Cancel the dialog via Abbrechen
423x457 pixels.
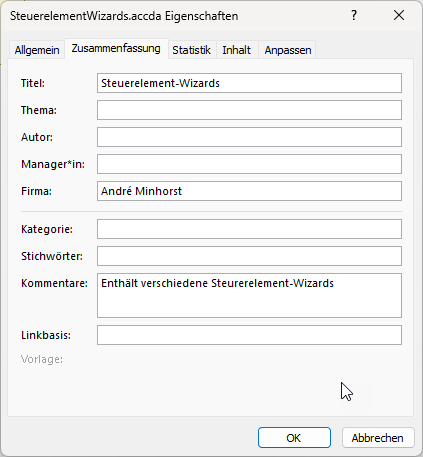click(x=378, y=438)
